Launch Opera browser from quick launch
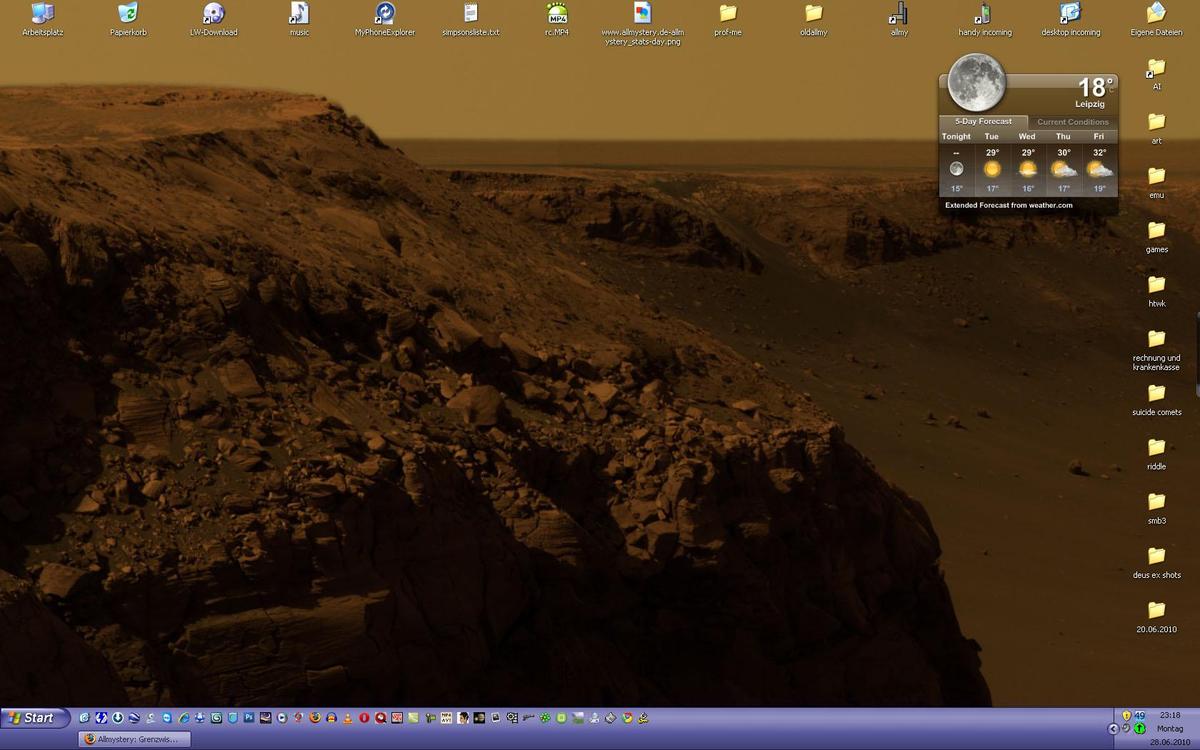The image size is (1200, 750). pyautogui.click(x=364, y=718)
